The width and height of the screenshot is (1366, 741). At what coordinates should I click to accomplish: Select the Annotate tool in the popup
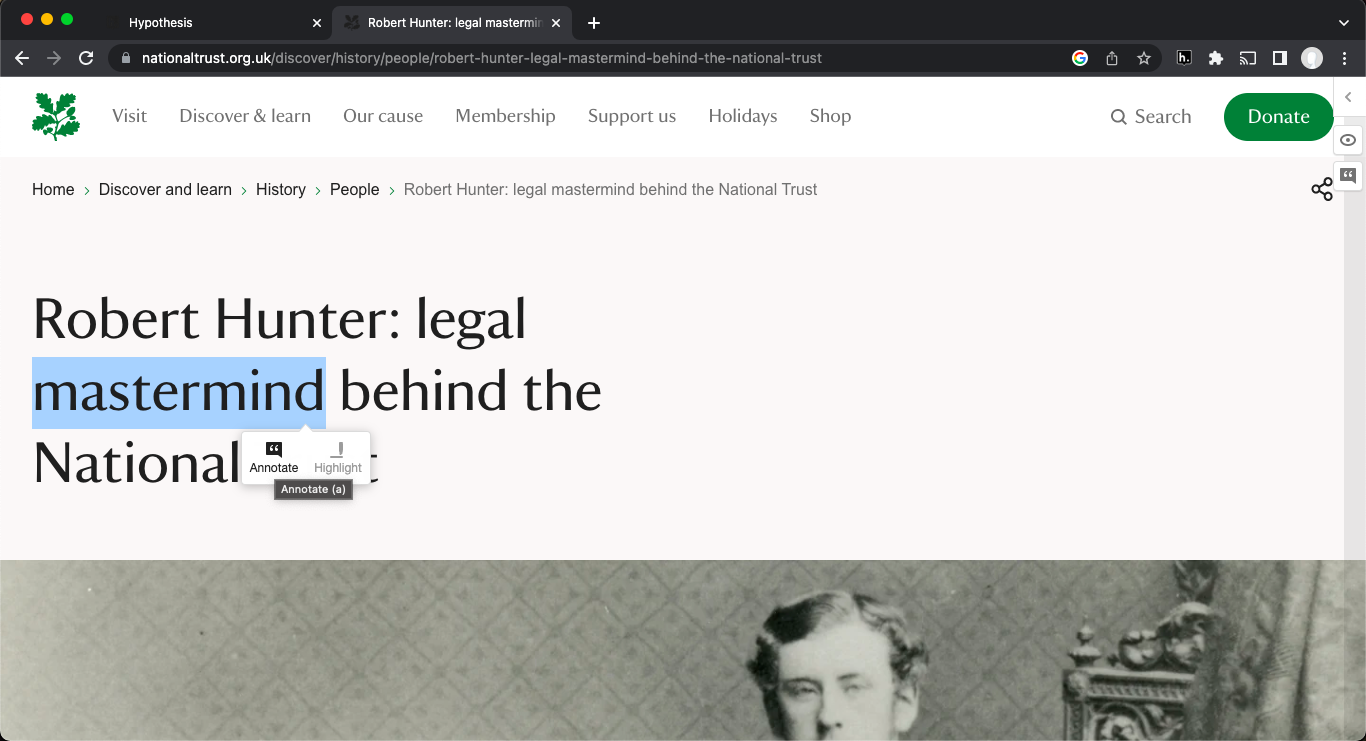pyautogui.click(x=273, y=458)
